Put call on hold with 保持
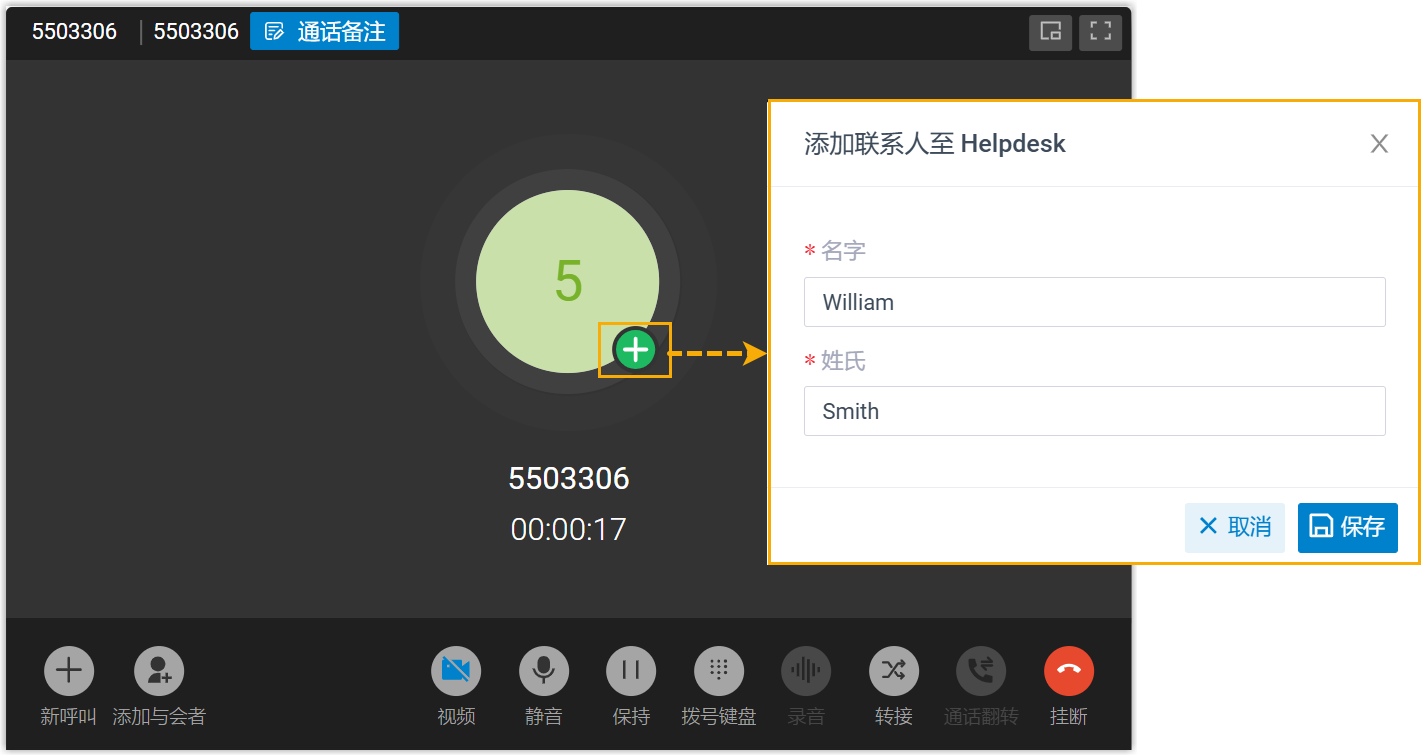The width and height of the screenshot is (1421, 756). [631, 671]
